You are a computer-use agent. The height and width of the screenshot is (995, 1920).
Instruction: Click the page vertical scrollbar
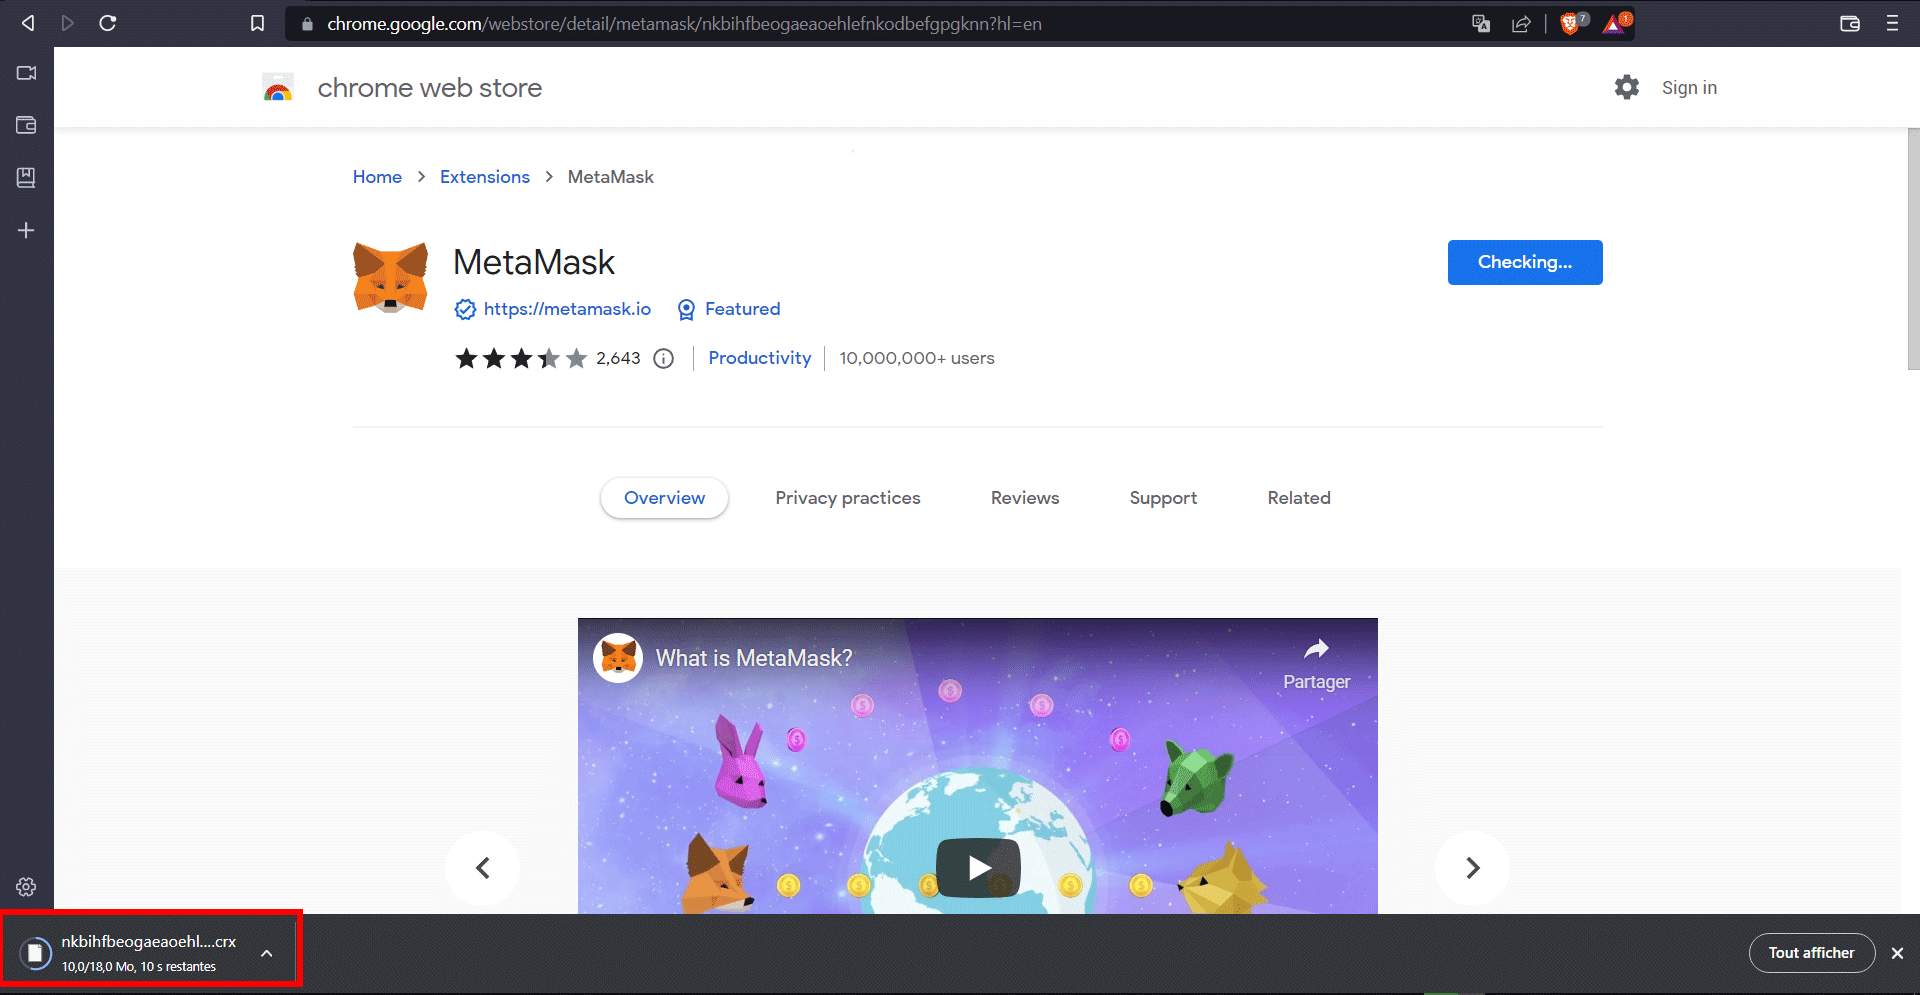pos(1913,249)
